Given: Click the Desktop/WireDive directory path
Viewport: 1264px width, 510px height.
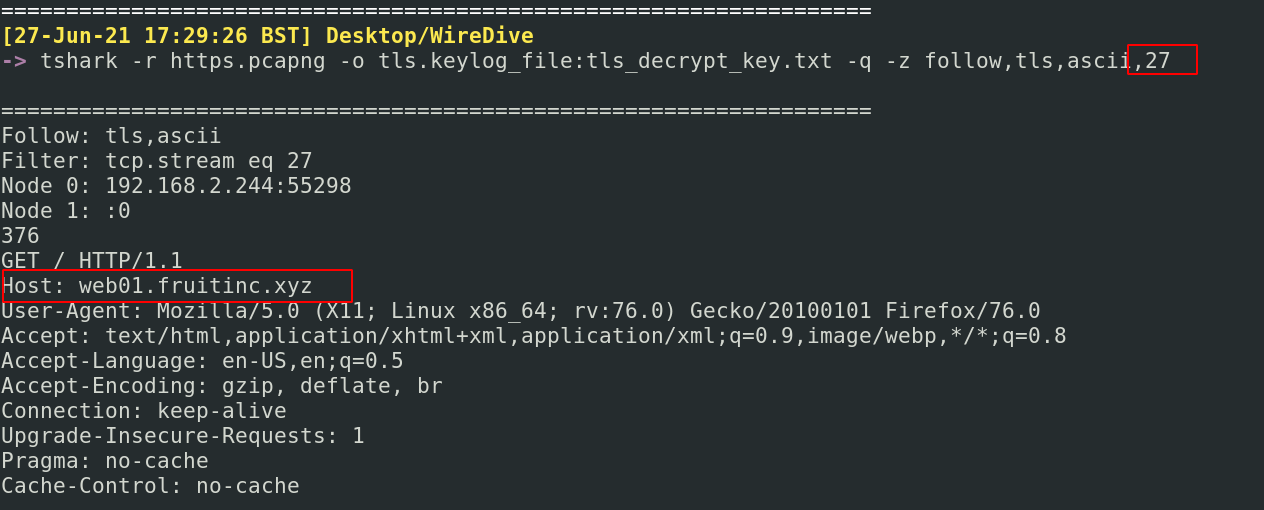Looking at the screenshot, I should [429, 36].
